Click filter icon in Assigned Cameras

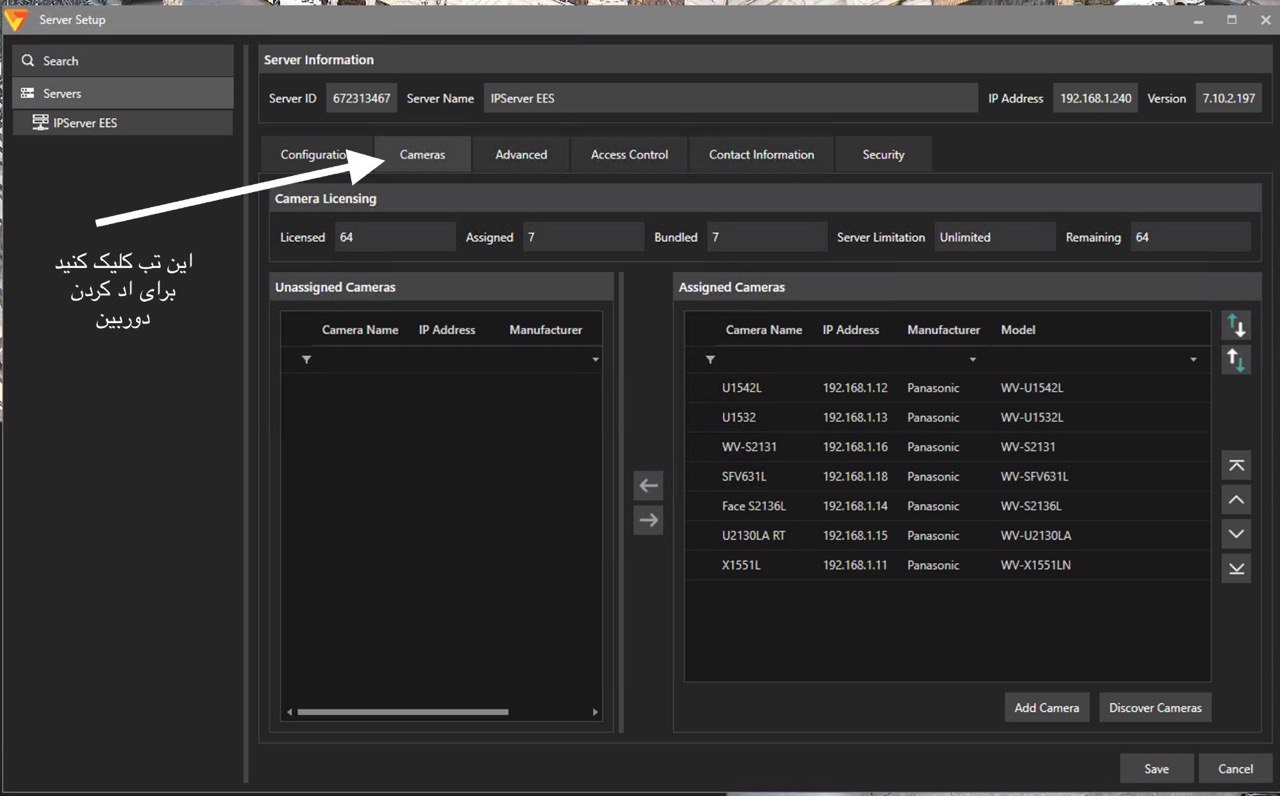[710, 359]
